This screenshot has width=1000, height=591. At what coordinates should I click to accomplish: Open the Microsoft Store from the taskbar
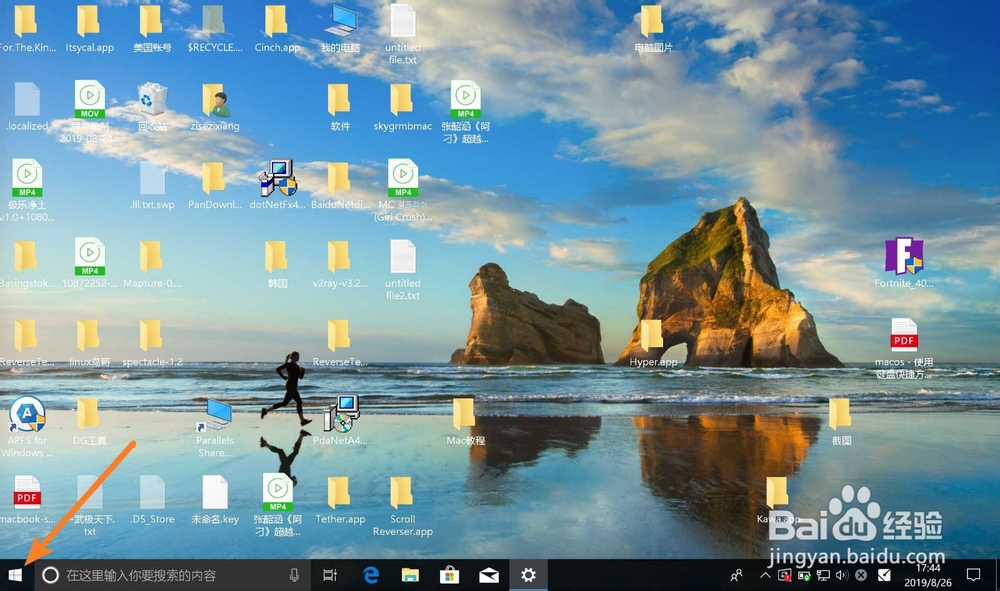click(x=448, y=575)
